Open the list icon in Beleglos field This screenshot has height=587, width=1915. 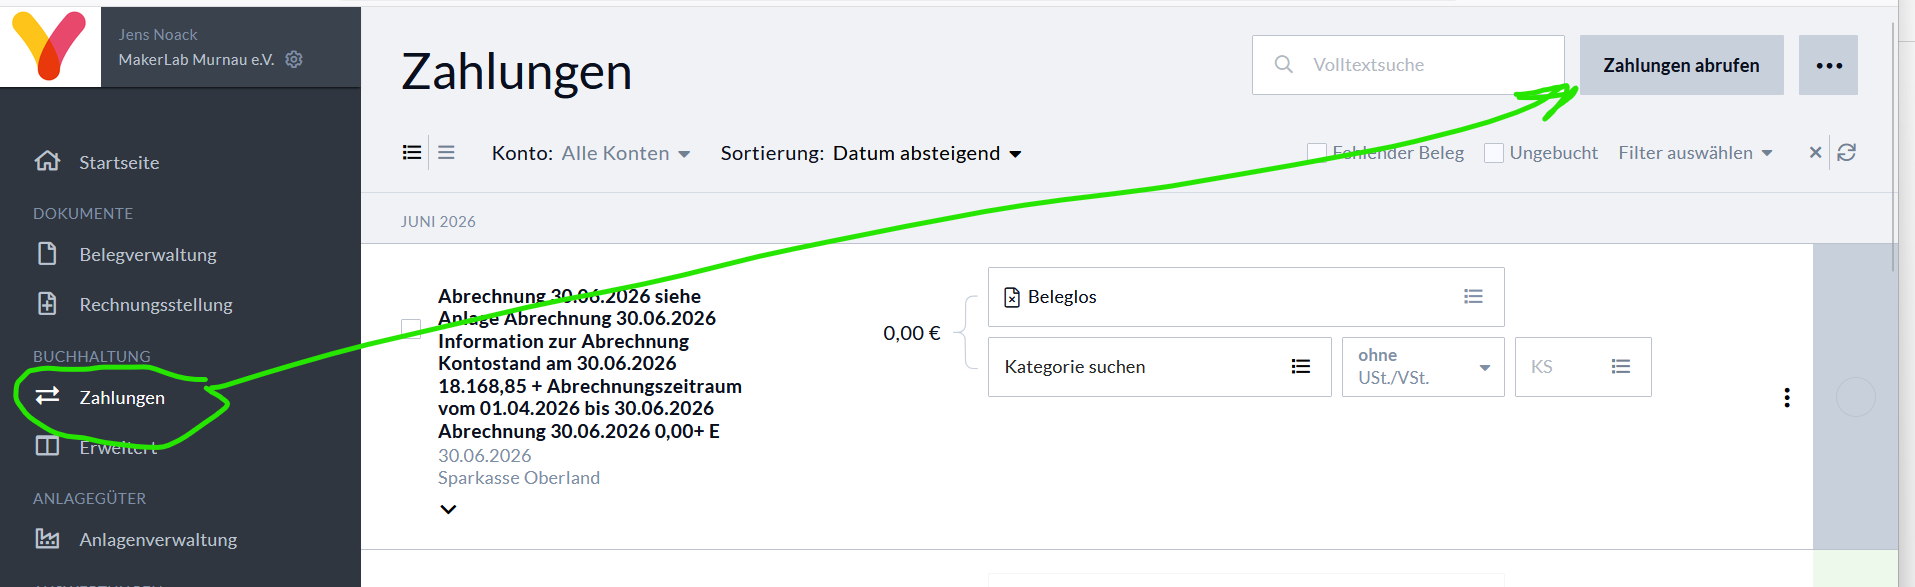[x=1473, y=296]
